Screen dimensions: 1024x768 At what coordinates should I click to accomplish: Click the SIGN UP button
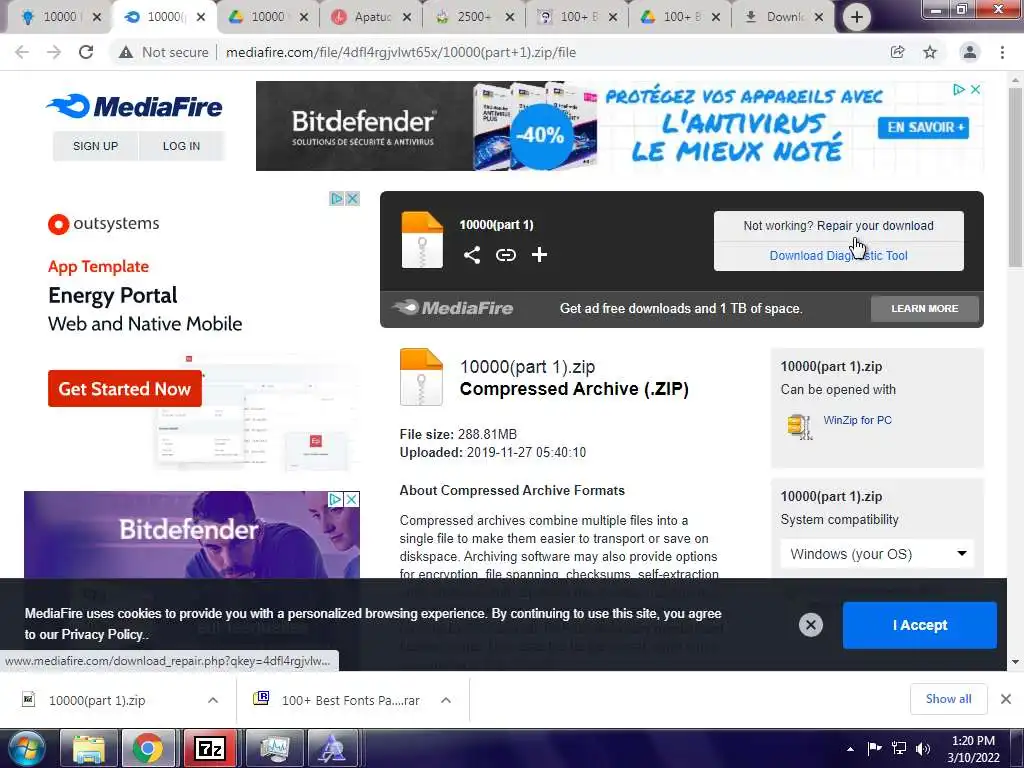[95, 146]
